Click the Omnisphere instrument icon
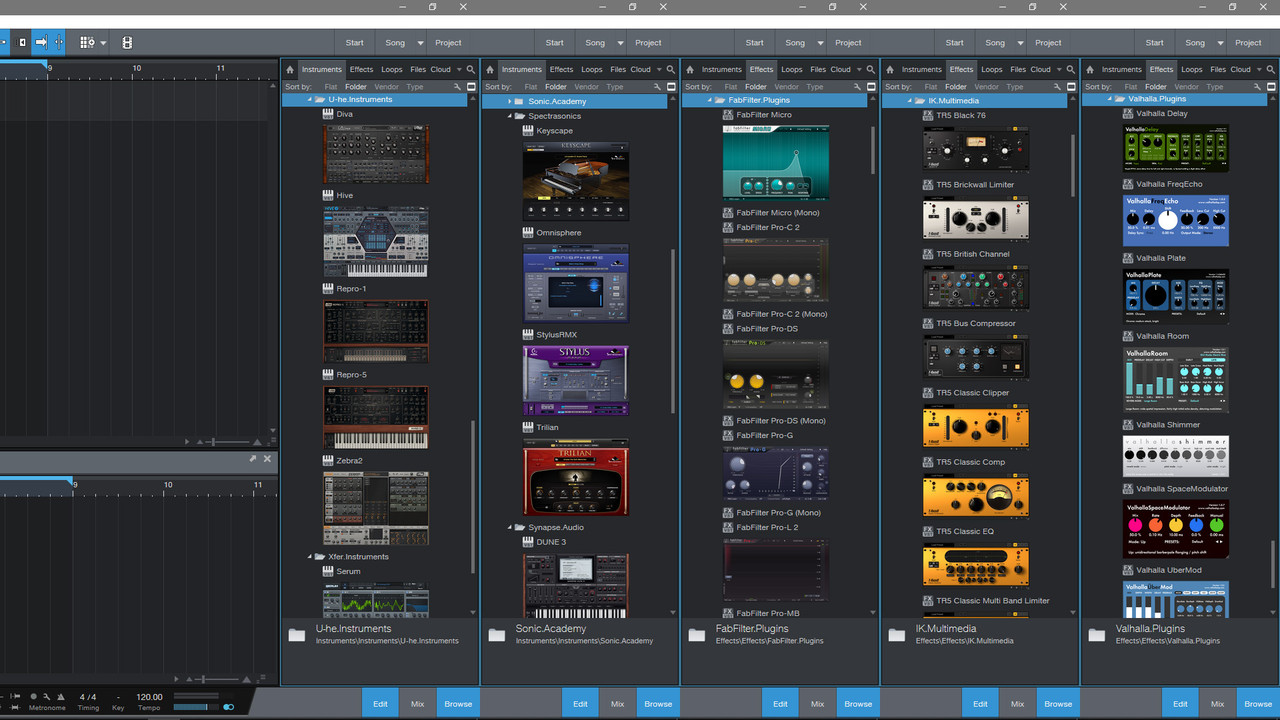 click(x=528, y=233)
